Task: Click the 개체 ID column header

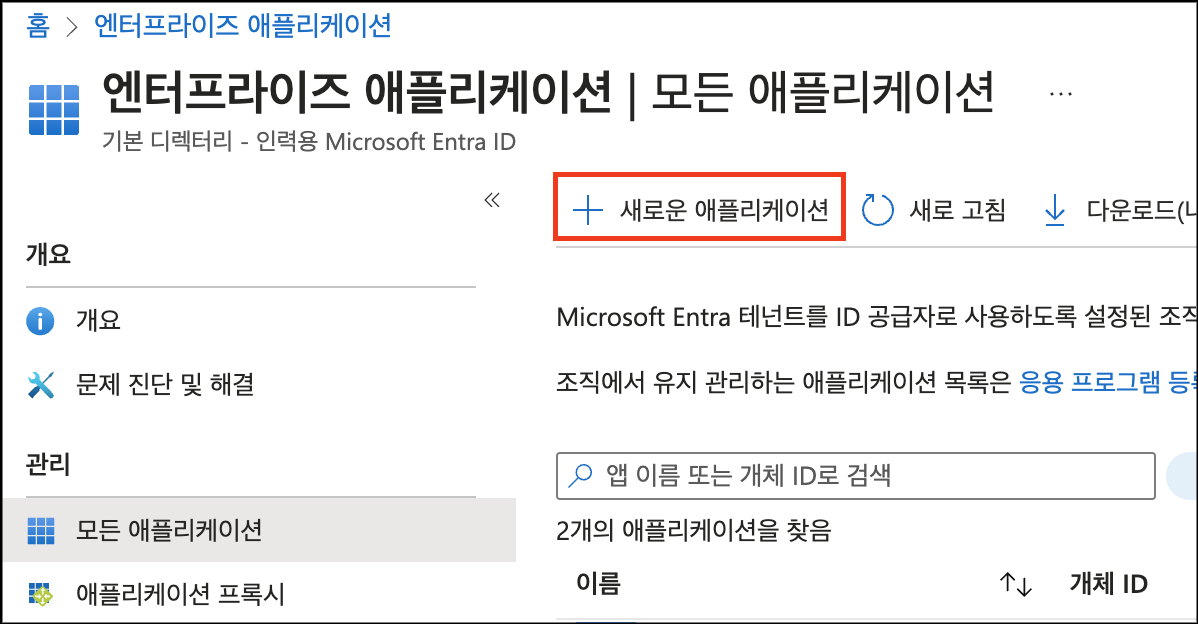Action: [1108, 584]
